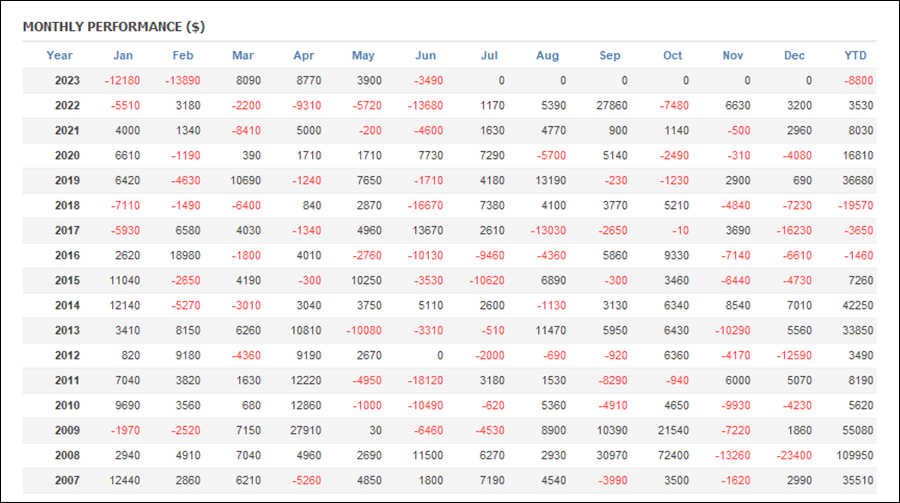Click the 2008 December value -23400
The height and width of the screenshot is (503, 900).
(x=794, y=455)
